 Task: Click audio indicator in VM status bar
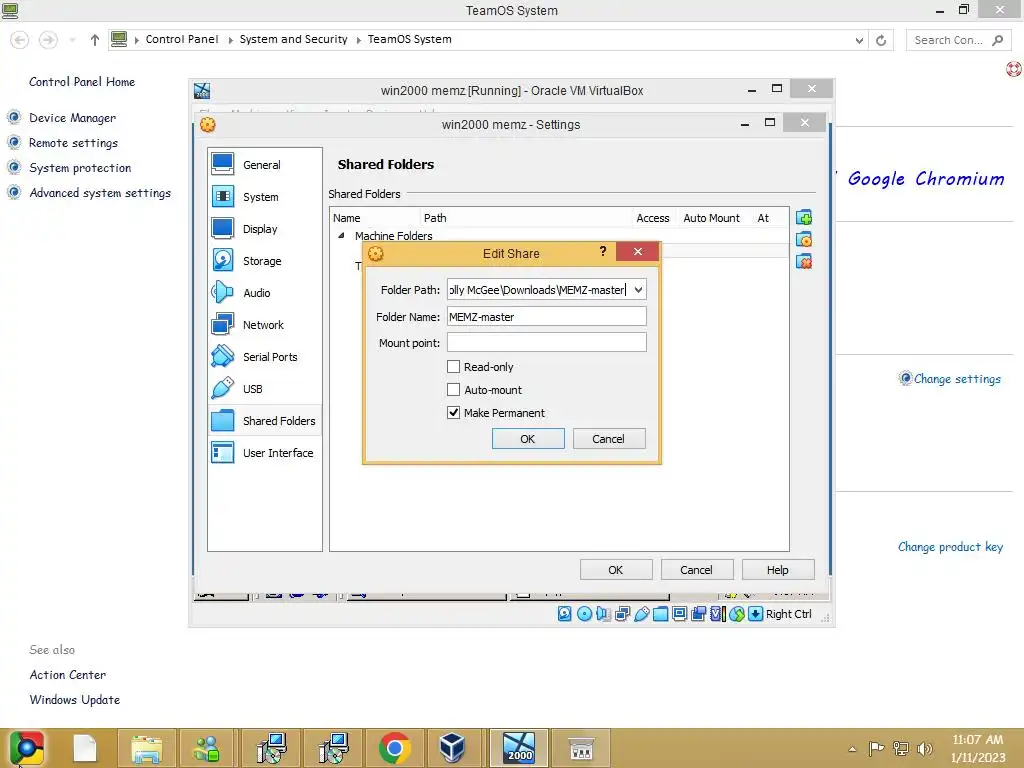pyautogui.click(x=603, y=614)
